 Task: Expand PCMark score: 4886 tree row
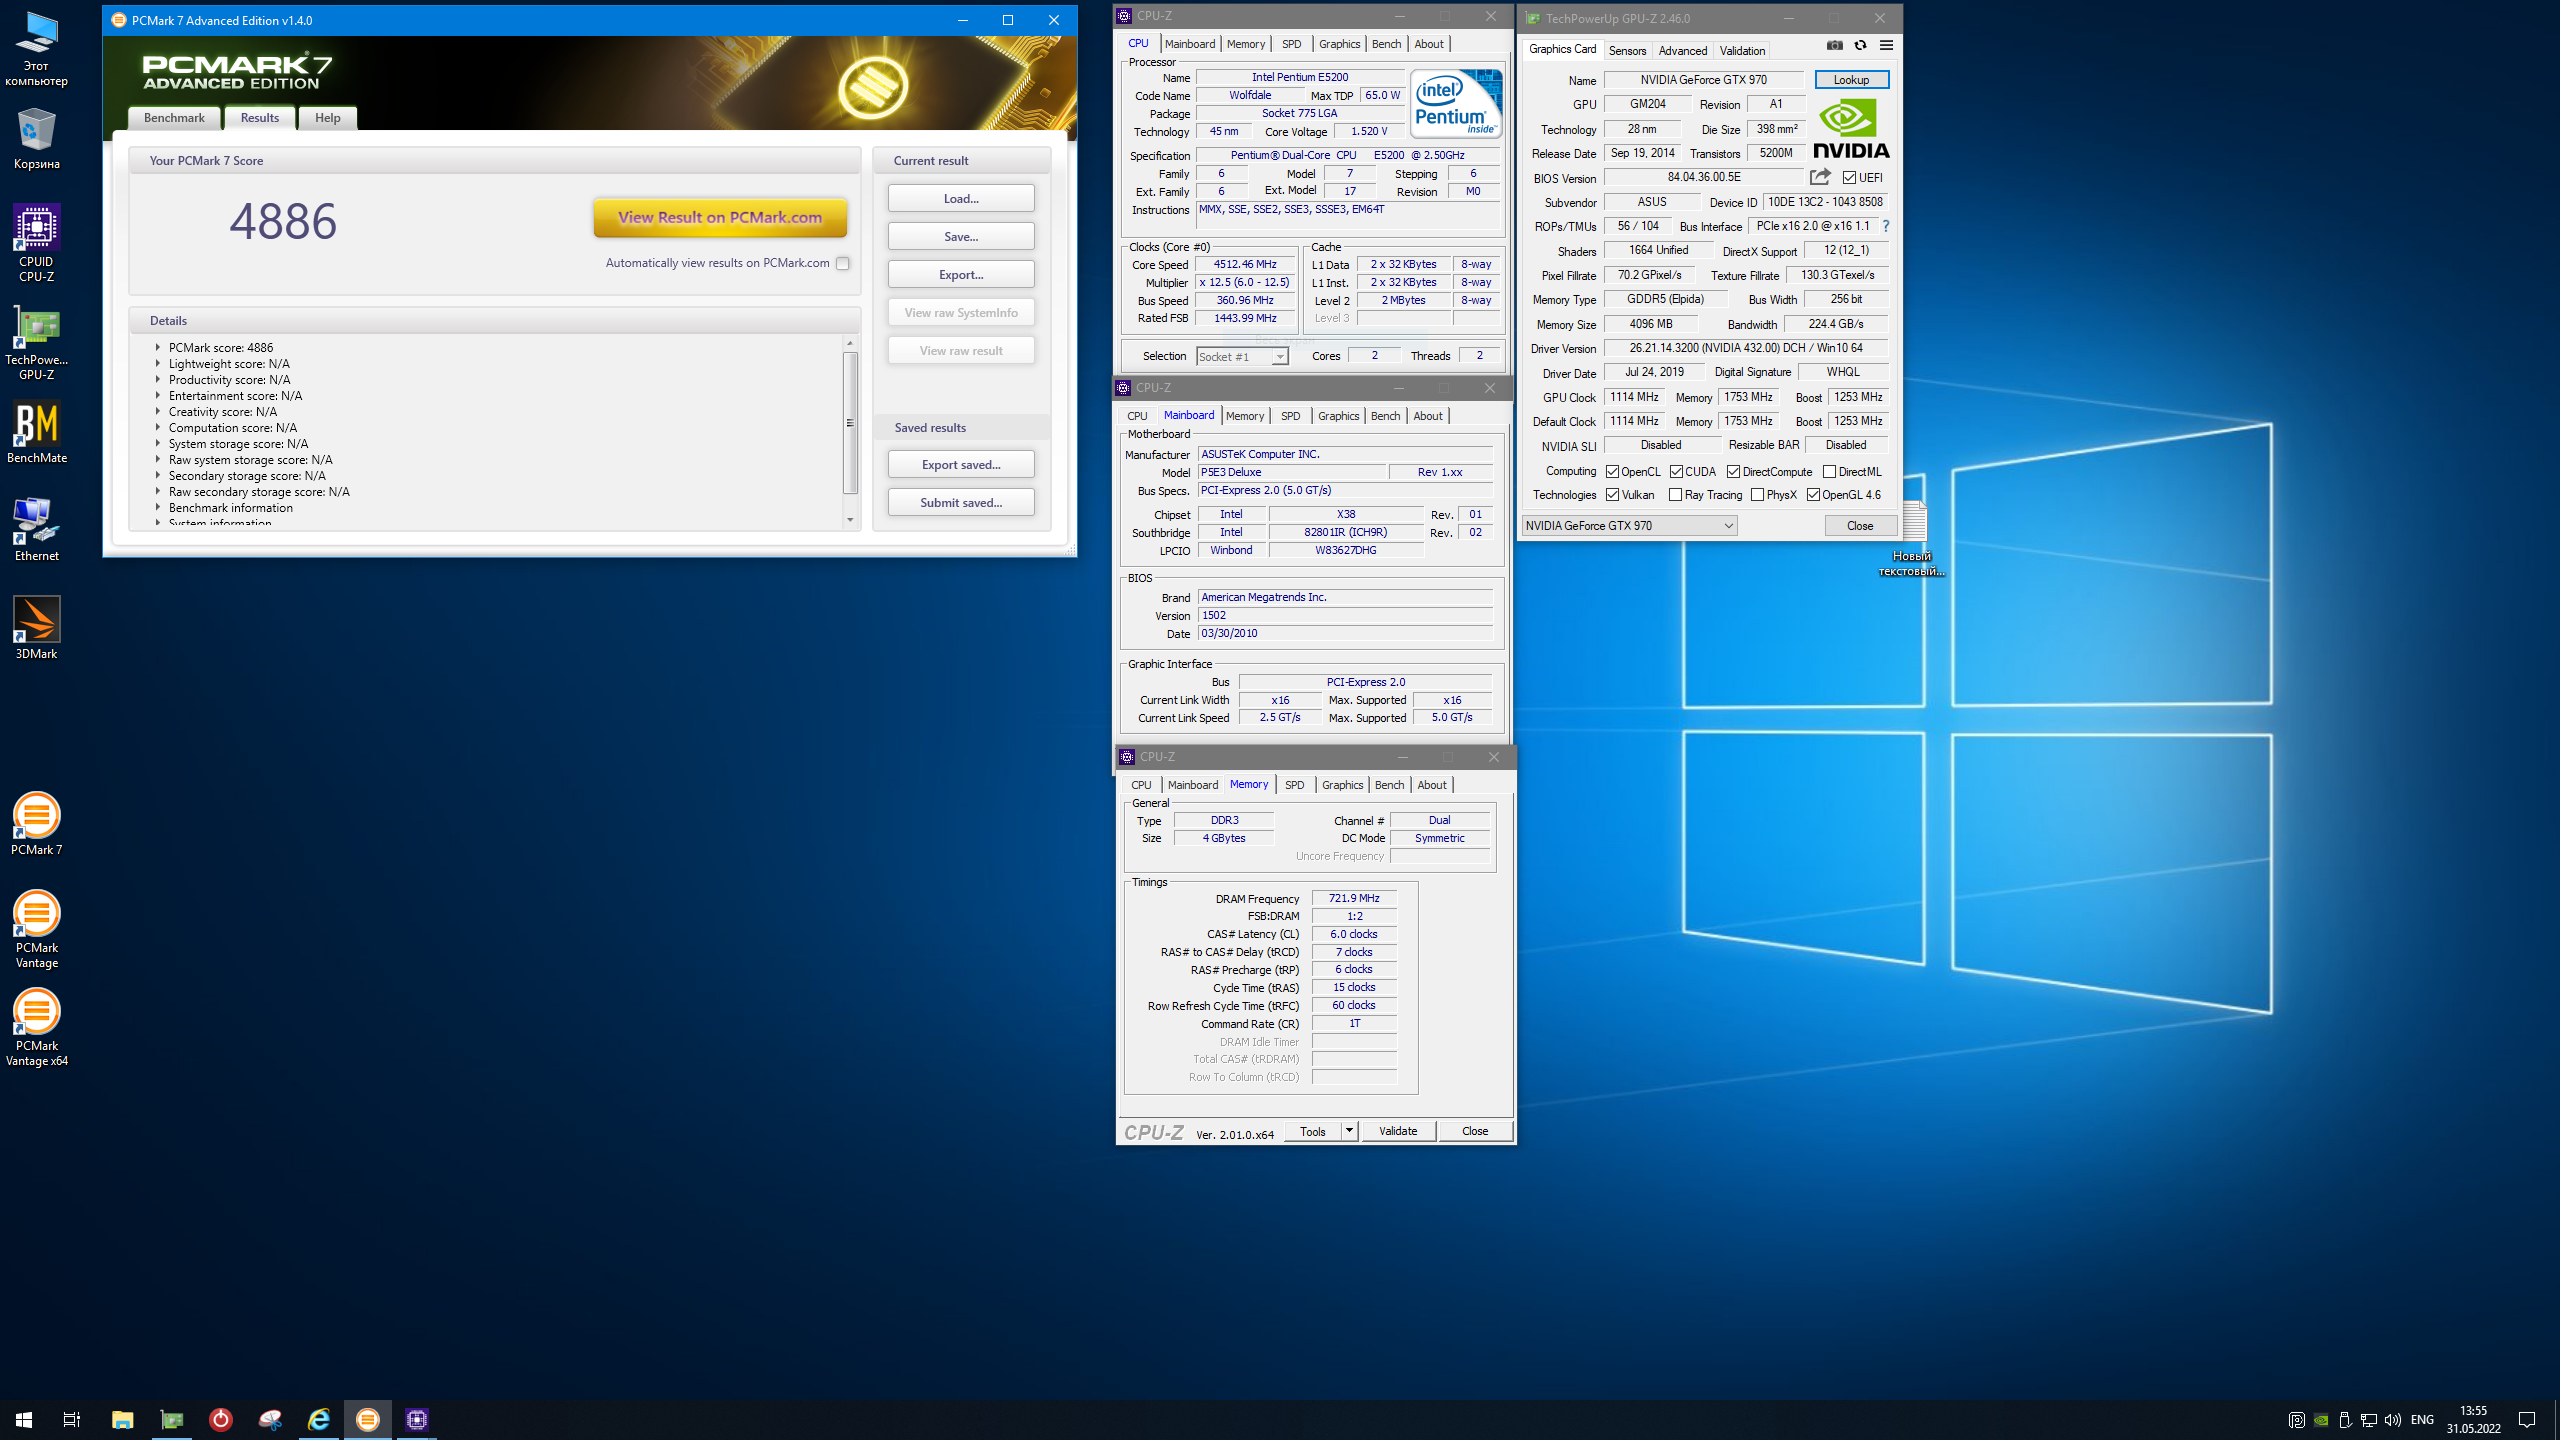(x=157, y=347)
